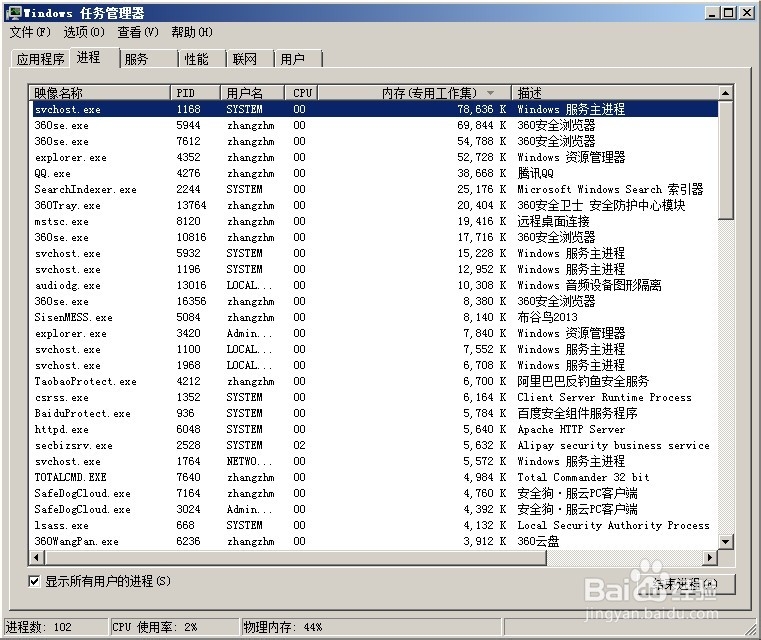Screen dimensions: 761x640
Task: Open the 帮助(H) menu
Action: (192, 33)
